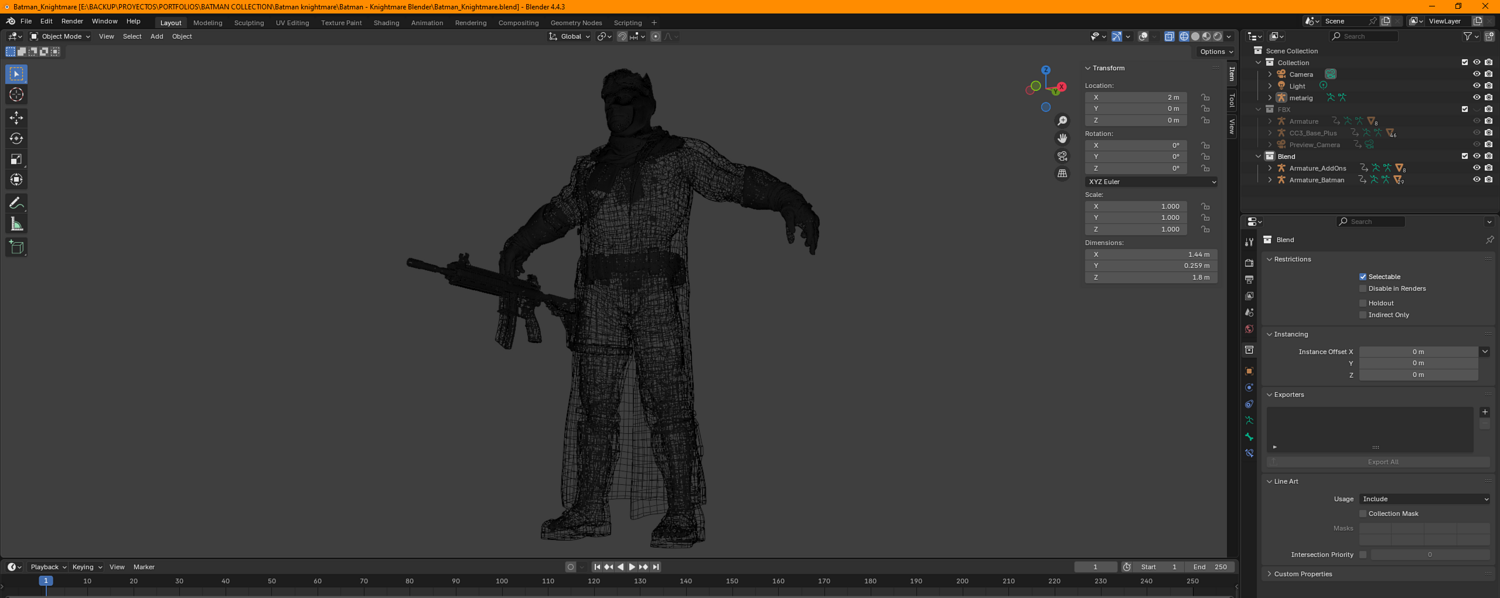Open the Scene properties tab icon
This screenshot has width=1500, height=598.
[1249, 312]
